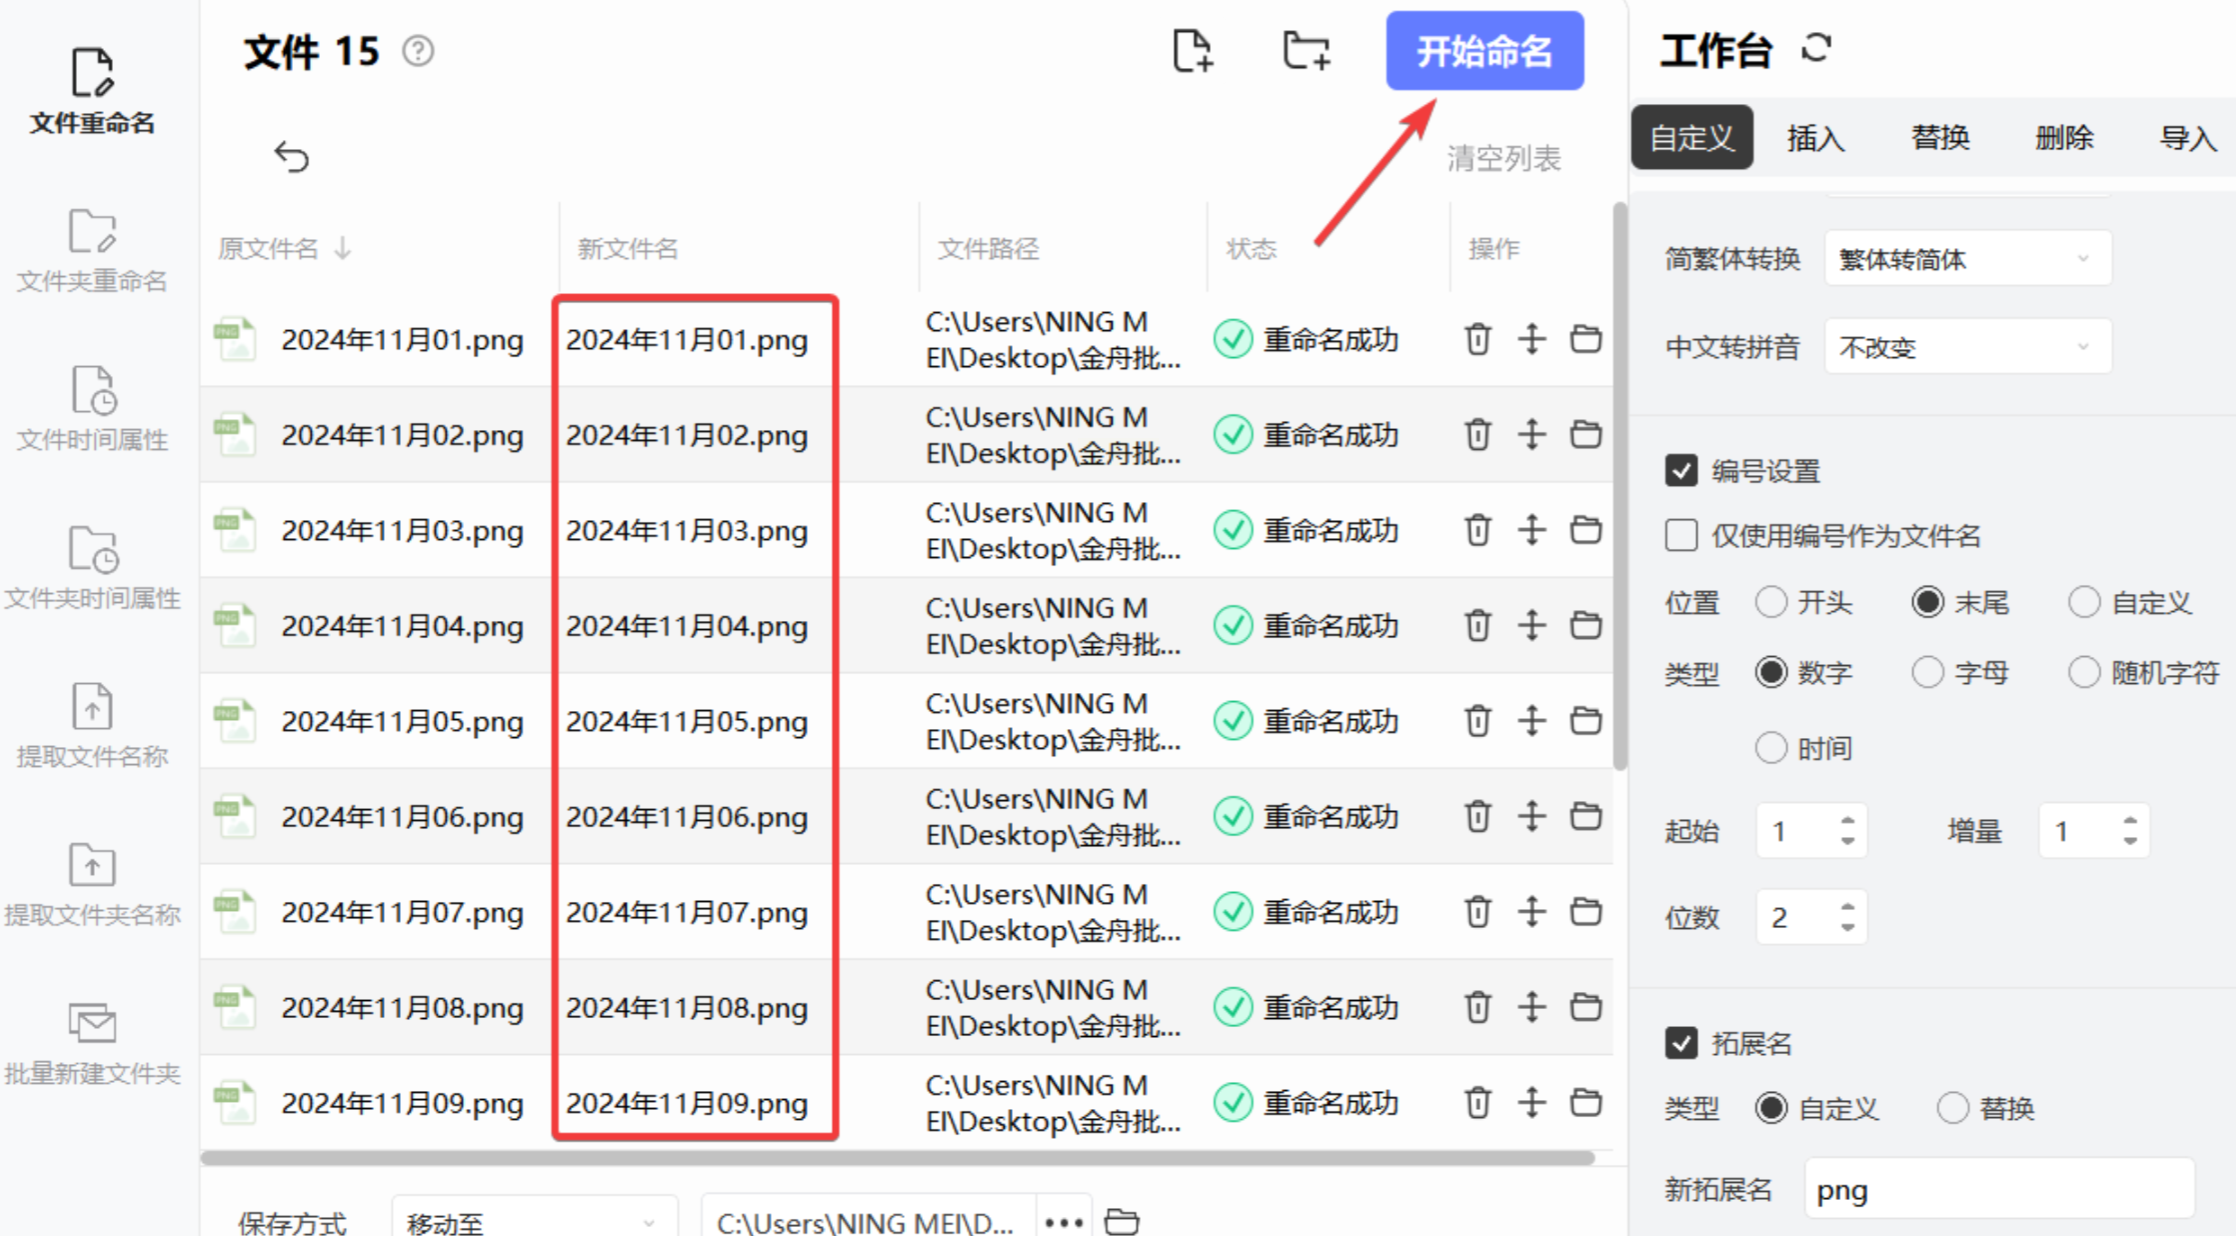Click move icon on 2024年11月05.png row
This screenshot has width=2236, height=1236.
(1531, 720)
